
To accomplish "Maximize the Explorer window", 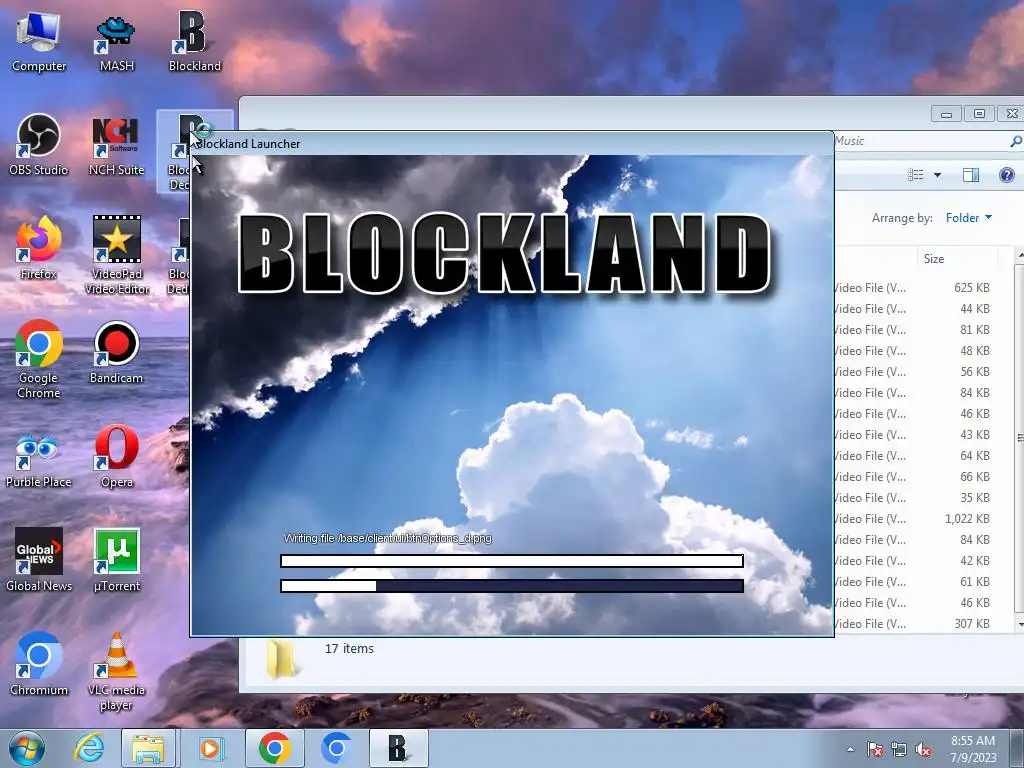I will [979, 114].
